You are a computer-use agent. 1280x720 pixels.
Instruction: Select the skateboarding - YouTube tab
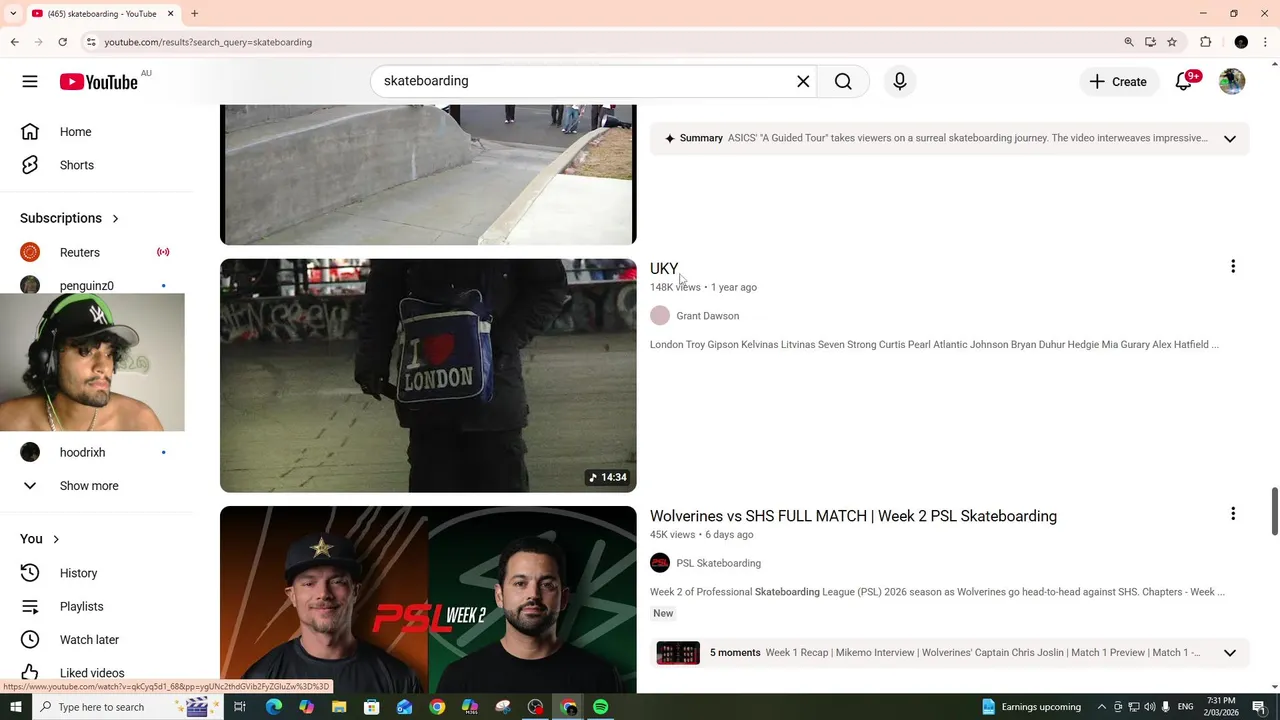[102, 14]
